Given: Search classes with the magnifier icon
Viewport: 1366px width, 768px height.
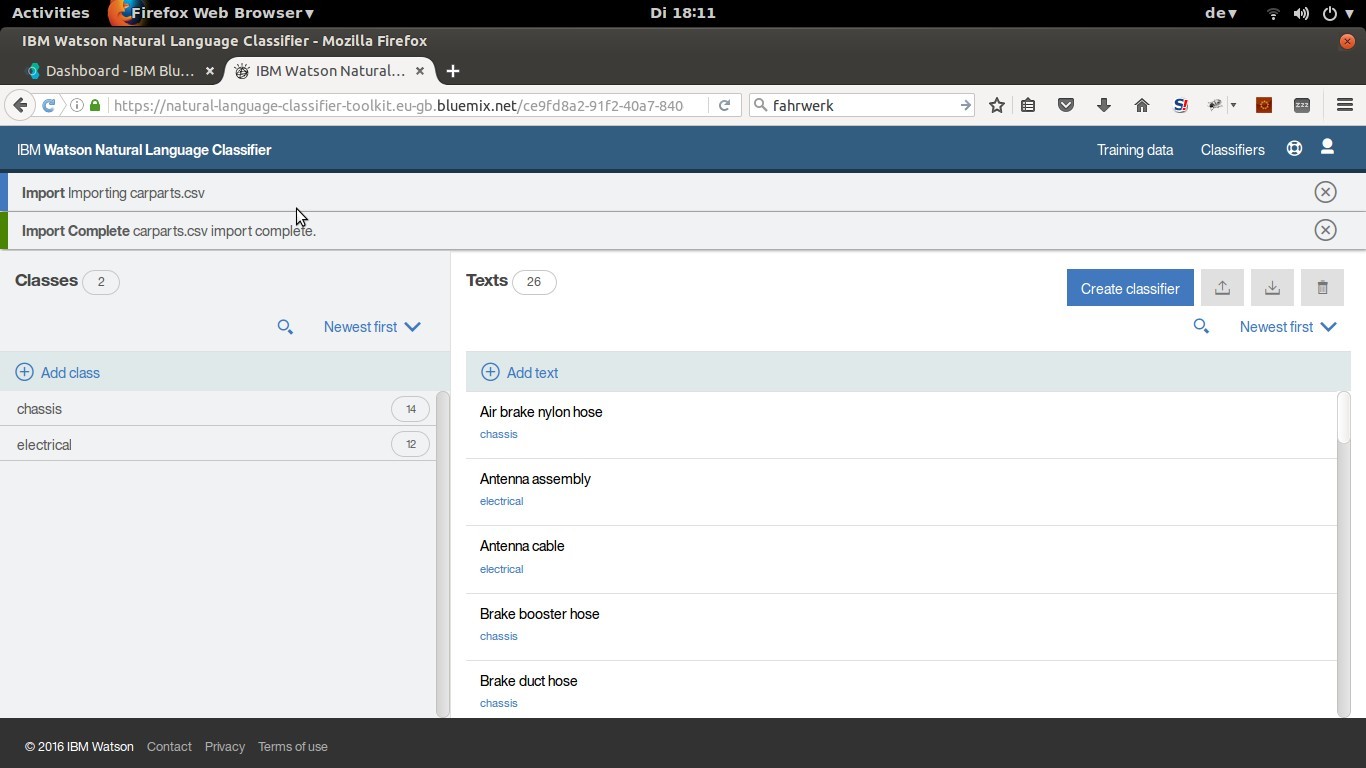Looking at the screenshot, I should [x=285, y=327].
